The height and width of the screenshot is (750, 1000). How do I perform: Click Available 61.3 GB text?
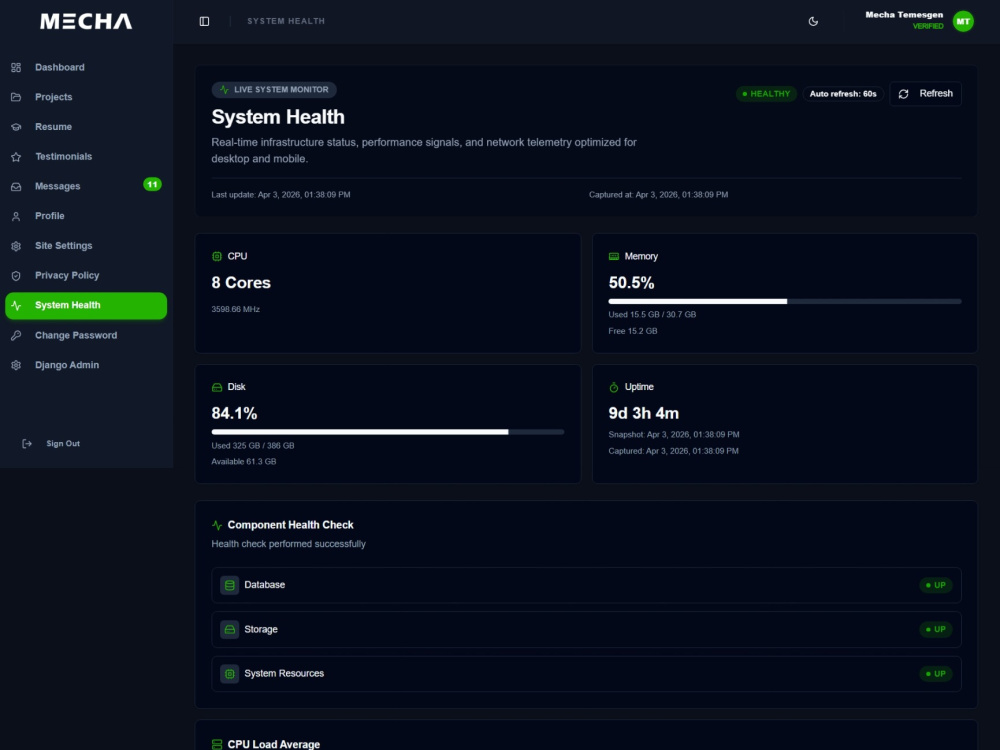244,462
